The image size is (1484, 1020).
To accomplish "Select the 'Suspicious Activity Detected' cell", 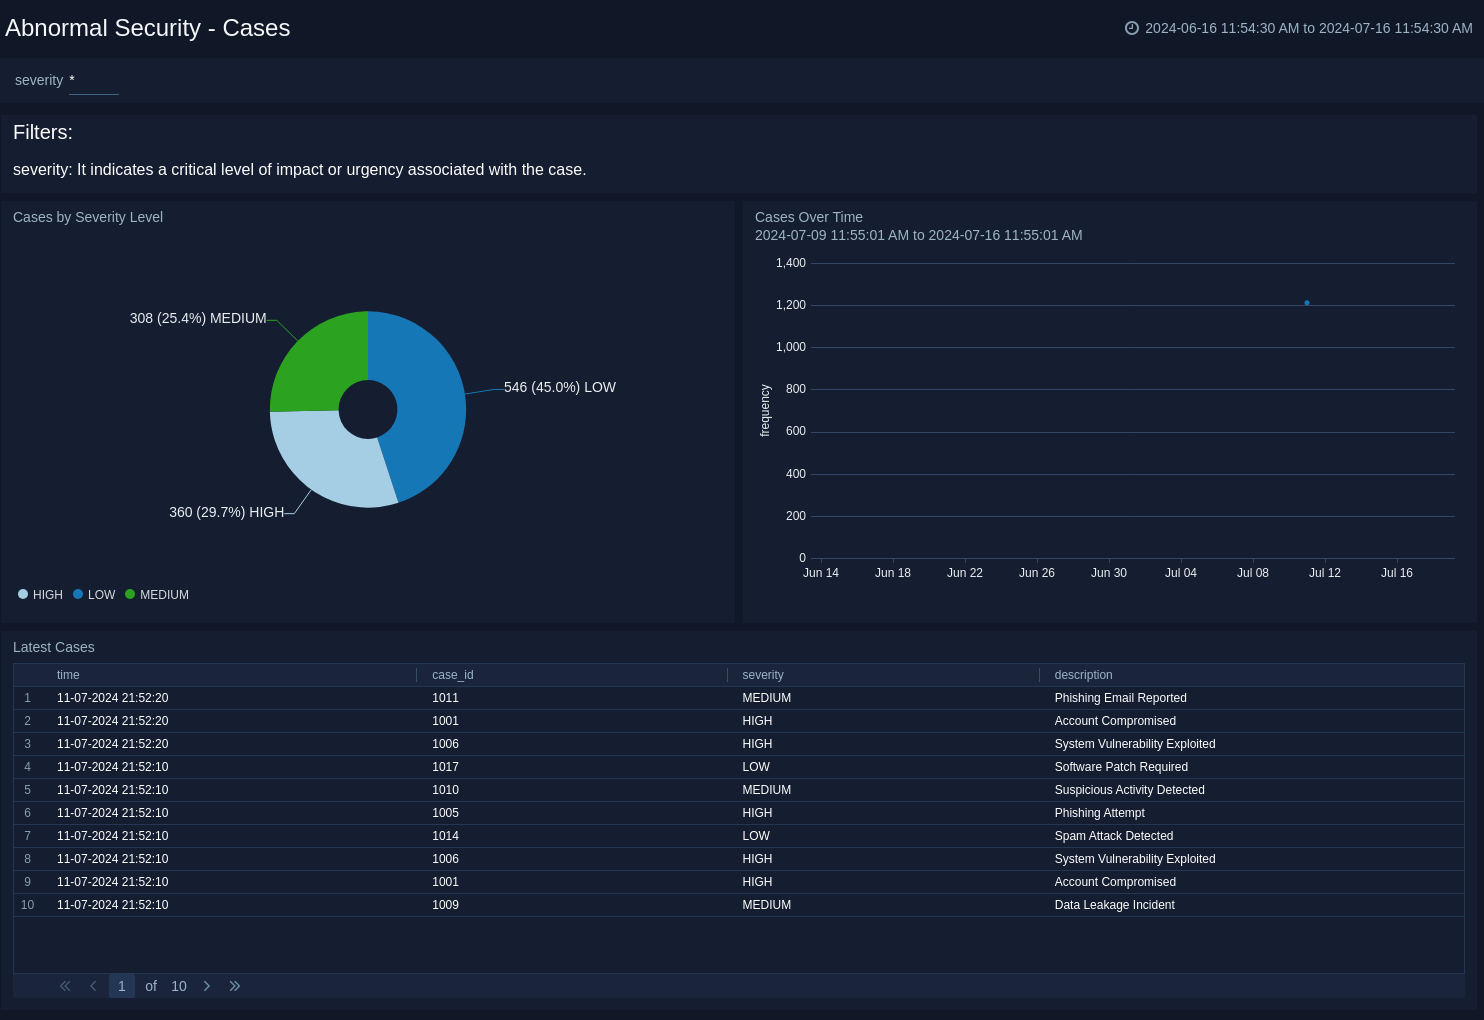I will coord(1129,790).
